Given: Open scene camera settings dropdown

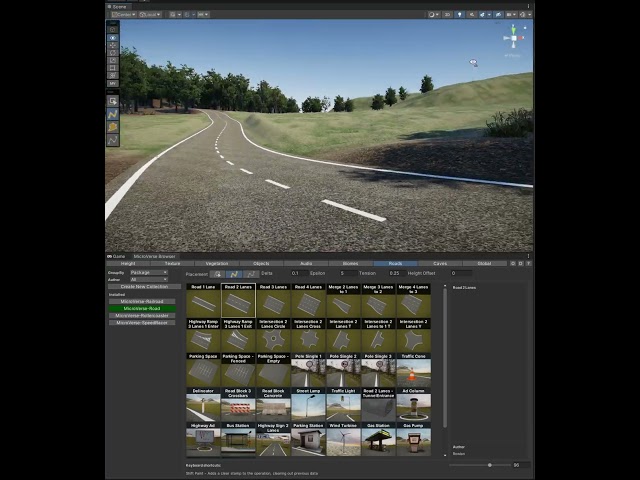Looking at the screenshot, I should coord(511,14).
